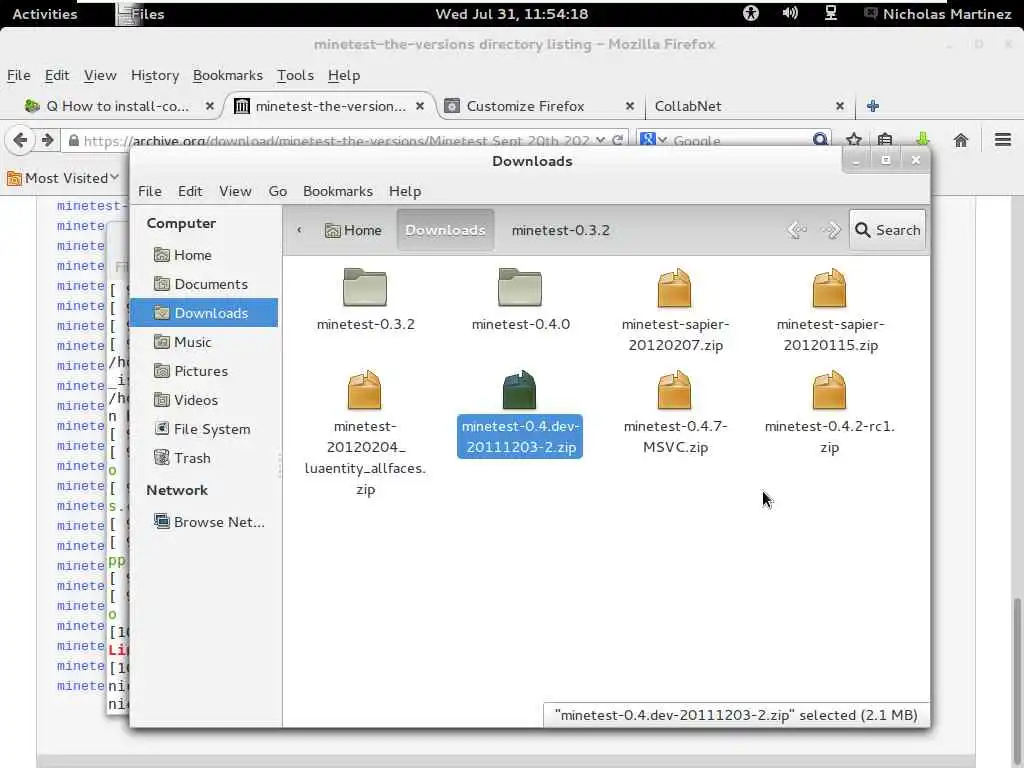Click the path bar left scroll chevron
This screenshot has width=1024, height=768.
299,230
